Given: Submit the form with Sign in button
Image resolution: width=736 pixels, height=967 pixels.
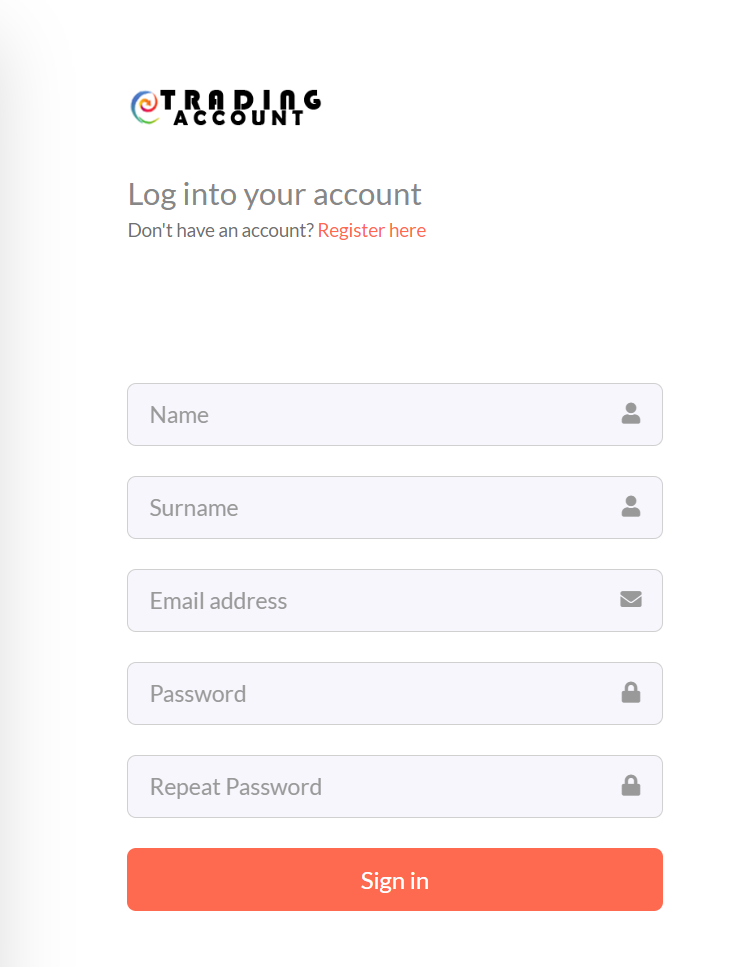Looking at the screenshot, I should [395, 879].
